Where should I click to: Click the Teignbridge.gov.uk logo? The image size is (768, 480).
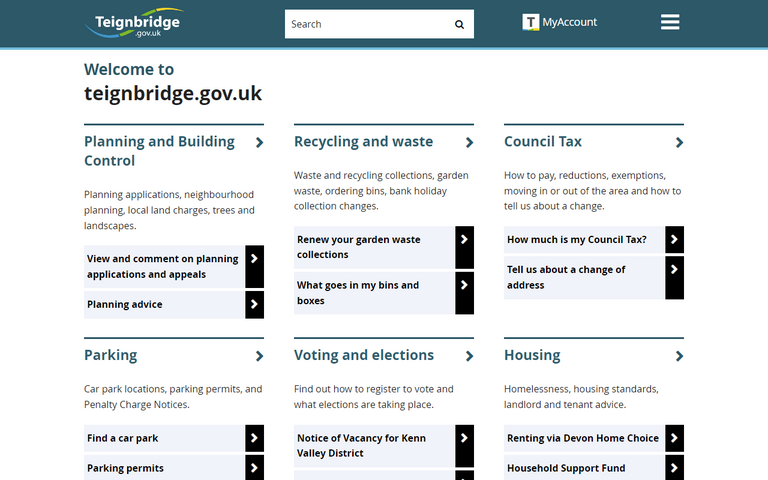pos(134,23)
